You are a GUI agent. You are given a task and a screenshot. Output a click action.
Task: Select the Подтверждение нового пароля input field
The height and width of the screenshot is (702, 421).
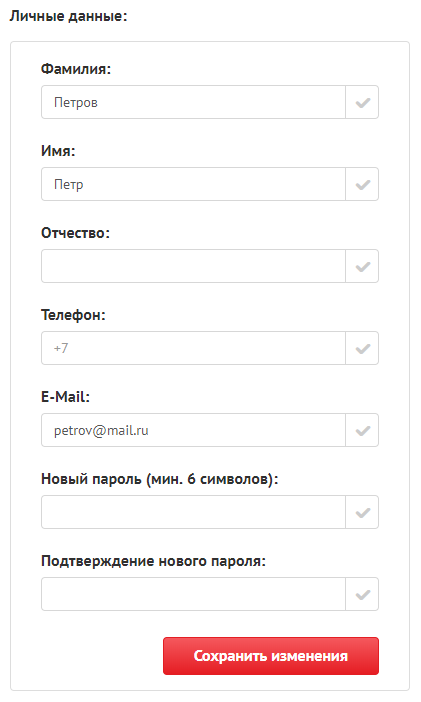(x=193, y=595)
